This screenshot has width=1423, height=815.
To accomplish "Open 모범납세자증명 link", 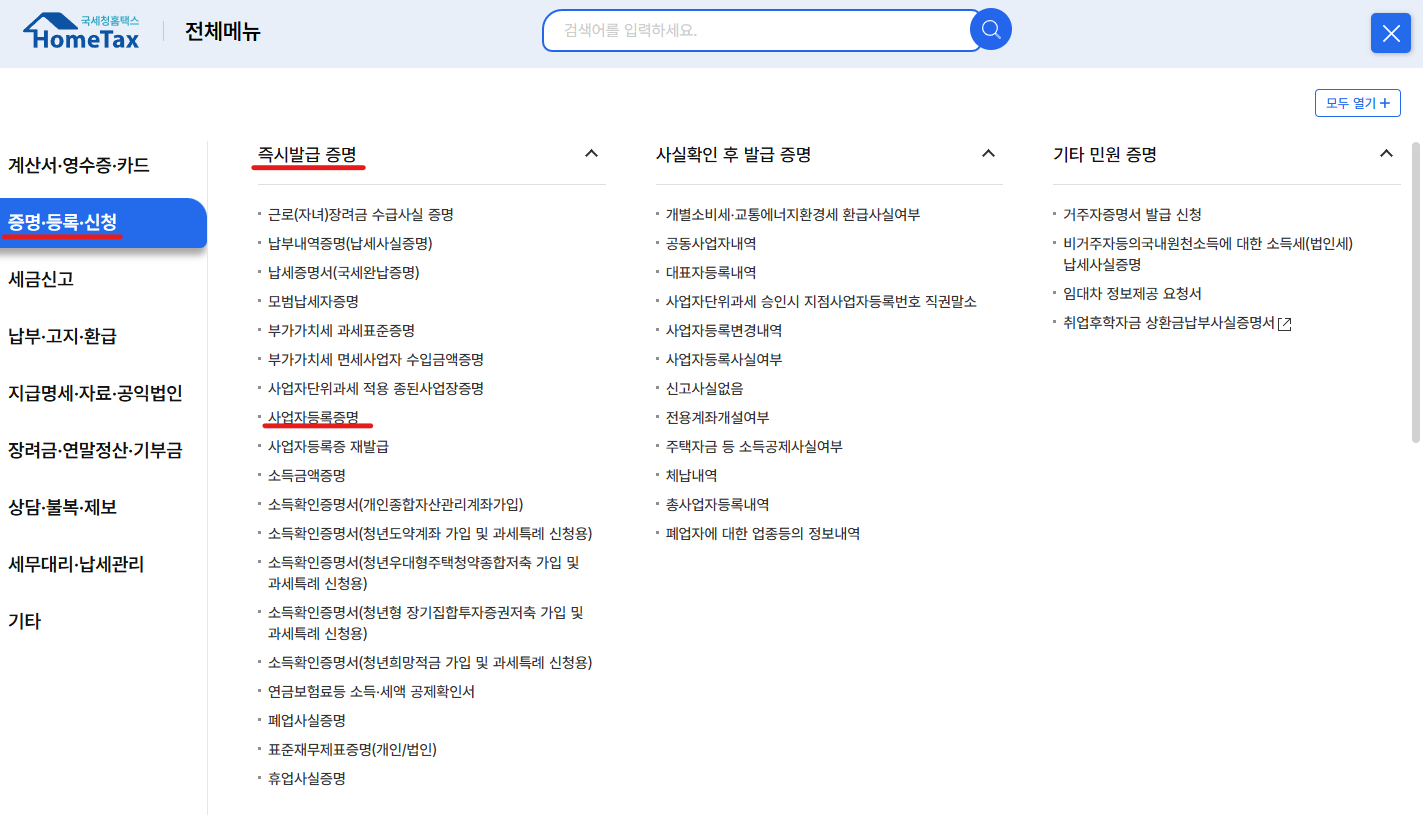I will click(313, 302).
